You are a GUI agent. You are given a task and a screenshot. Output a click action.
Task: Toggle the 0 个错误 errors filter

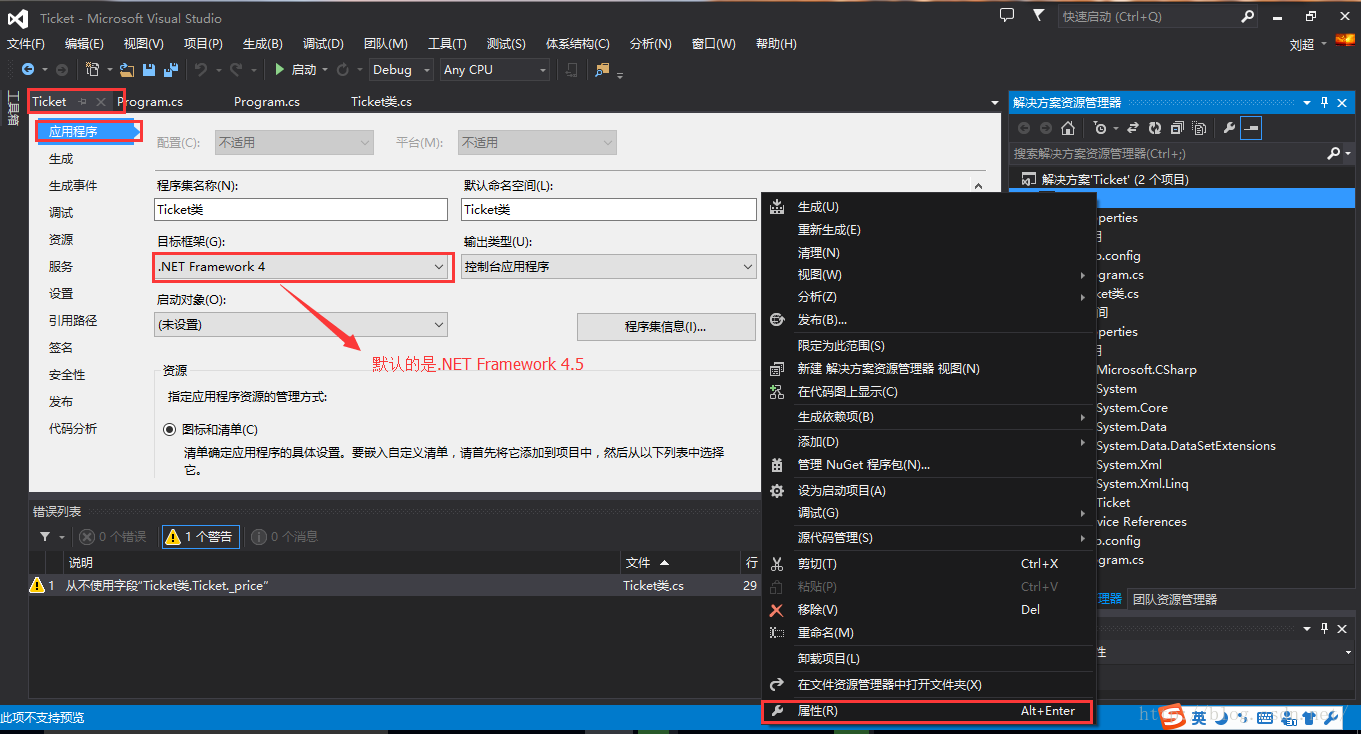pos(114,537)
